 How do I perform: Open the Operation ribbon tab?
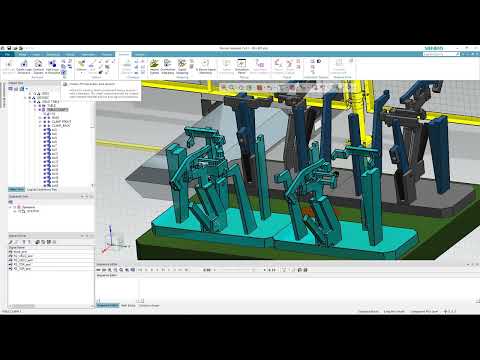[88, 54]
